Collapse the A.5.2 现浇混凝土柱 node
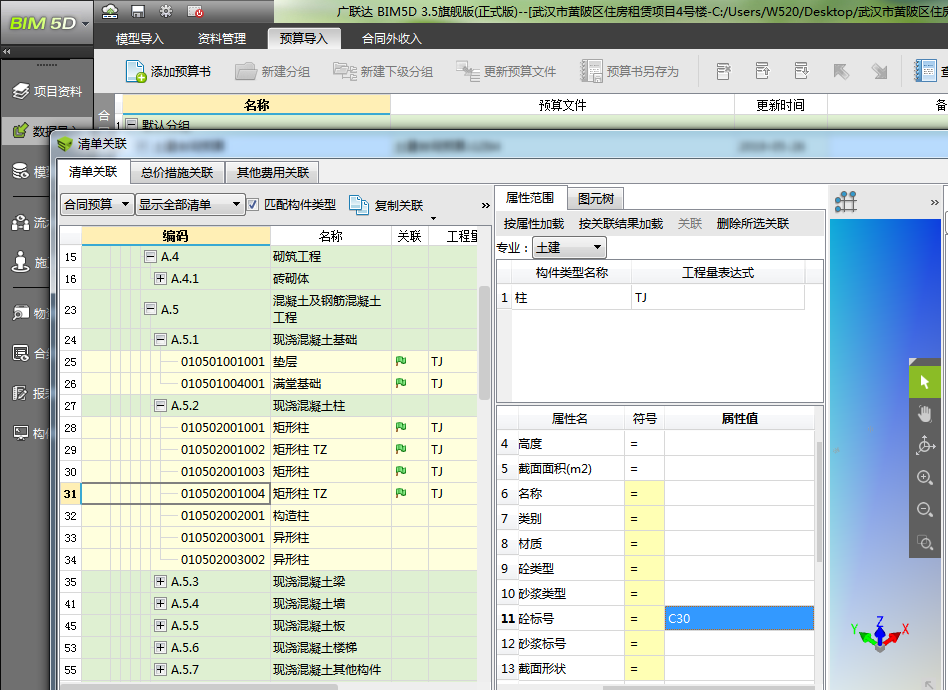The width and height of the screenshot is (948, 690). 160,406
